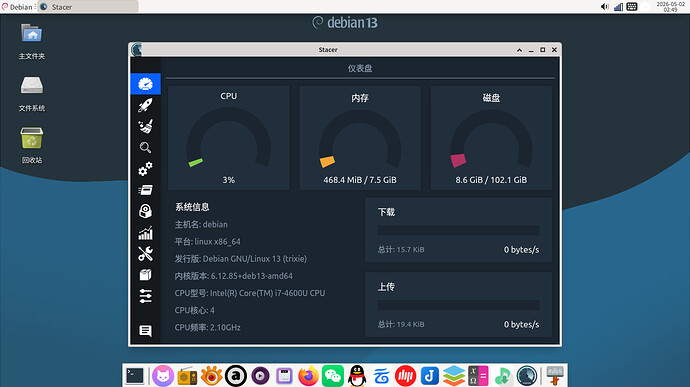
Task: Click download '总计: 15.7 KiB' text
Action: [401, 249]
